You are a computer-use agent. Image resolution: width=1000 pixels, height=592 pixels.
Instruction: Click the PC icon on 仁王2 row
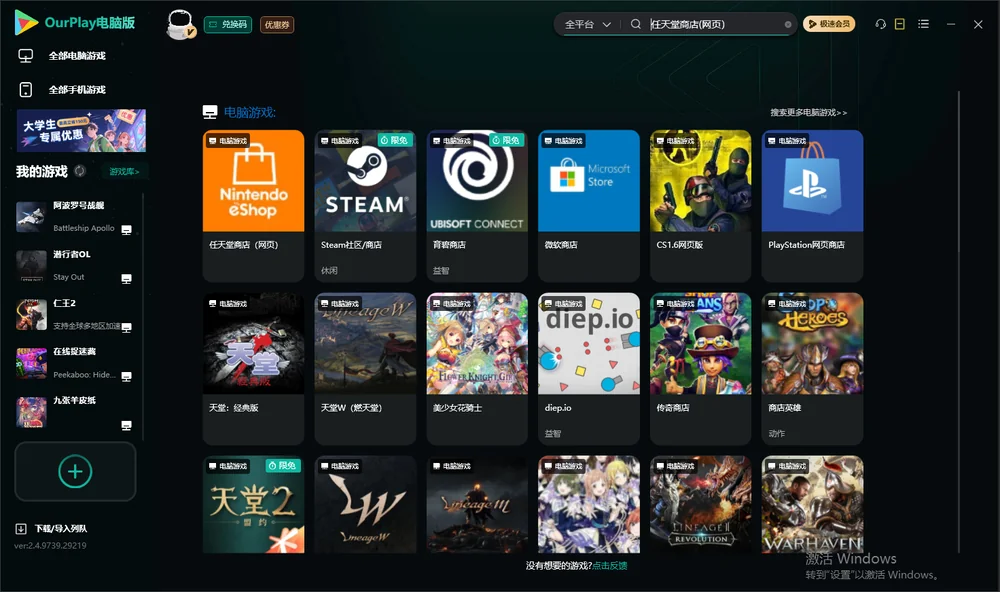126,327
